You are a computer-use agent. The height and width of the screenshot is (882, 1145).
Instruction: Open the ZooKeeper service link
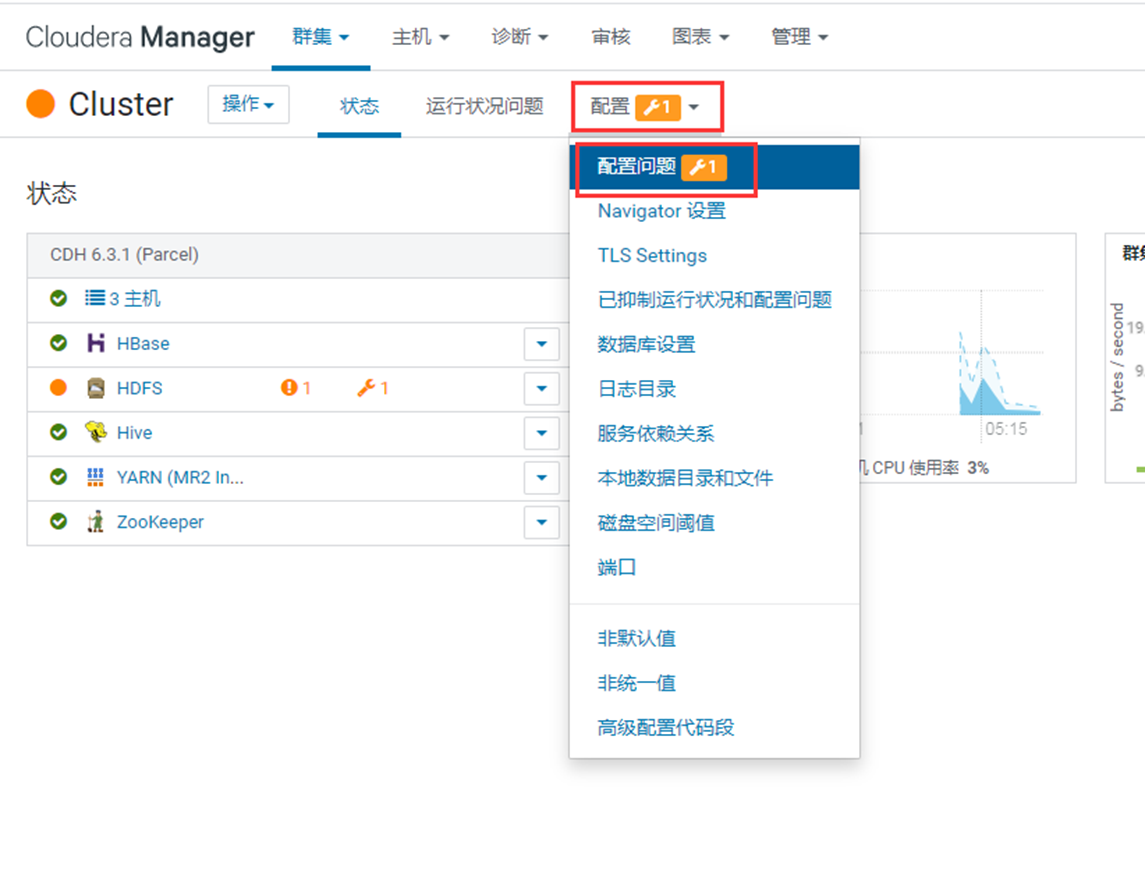[160, 522]
